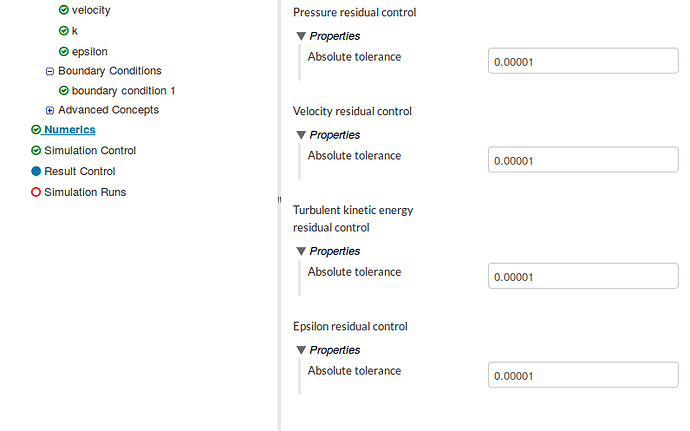This screenshot has height=431, width=690.
Task: Click green check icon beside Numerics
Action: coord(36,130)
